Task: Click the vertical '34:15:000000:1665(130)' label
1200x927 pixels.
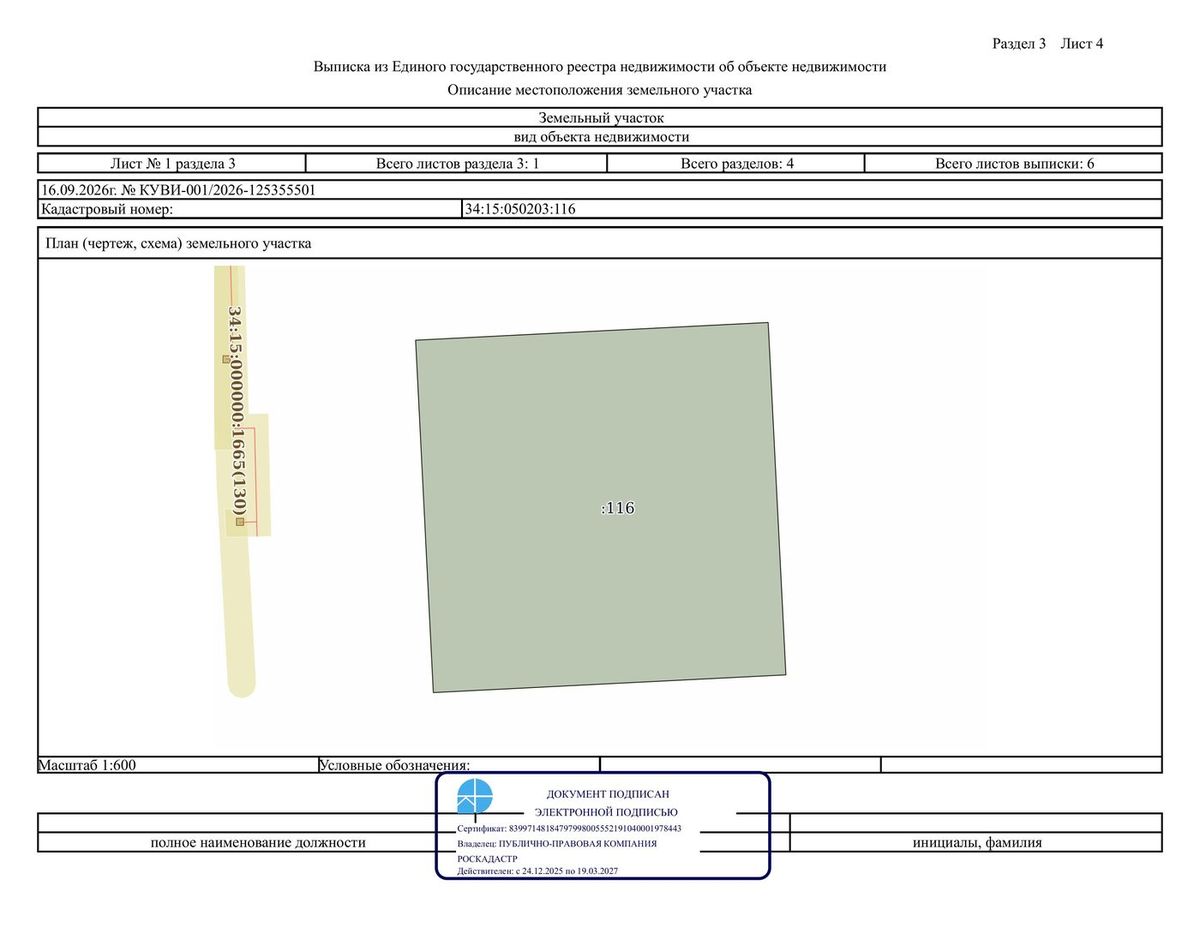Action: (236, 410)
